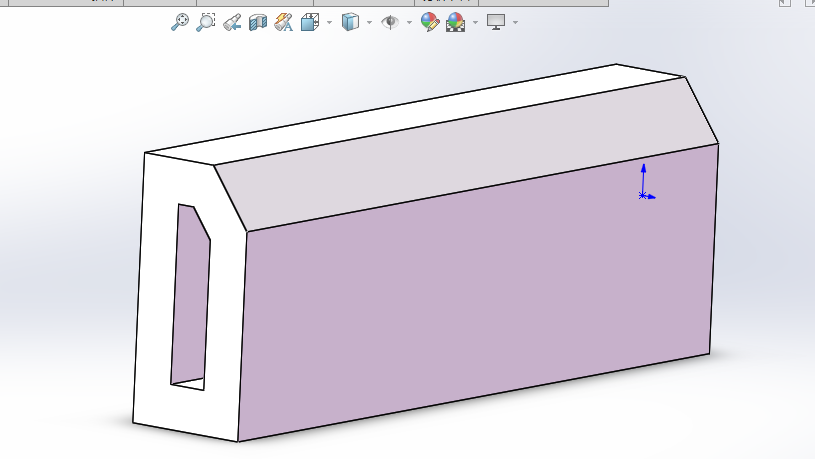The image size is (815, 459).
Task: Open the Display Style dropdown arrow
Action: (369, 22)
